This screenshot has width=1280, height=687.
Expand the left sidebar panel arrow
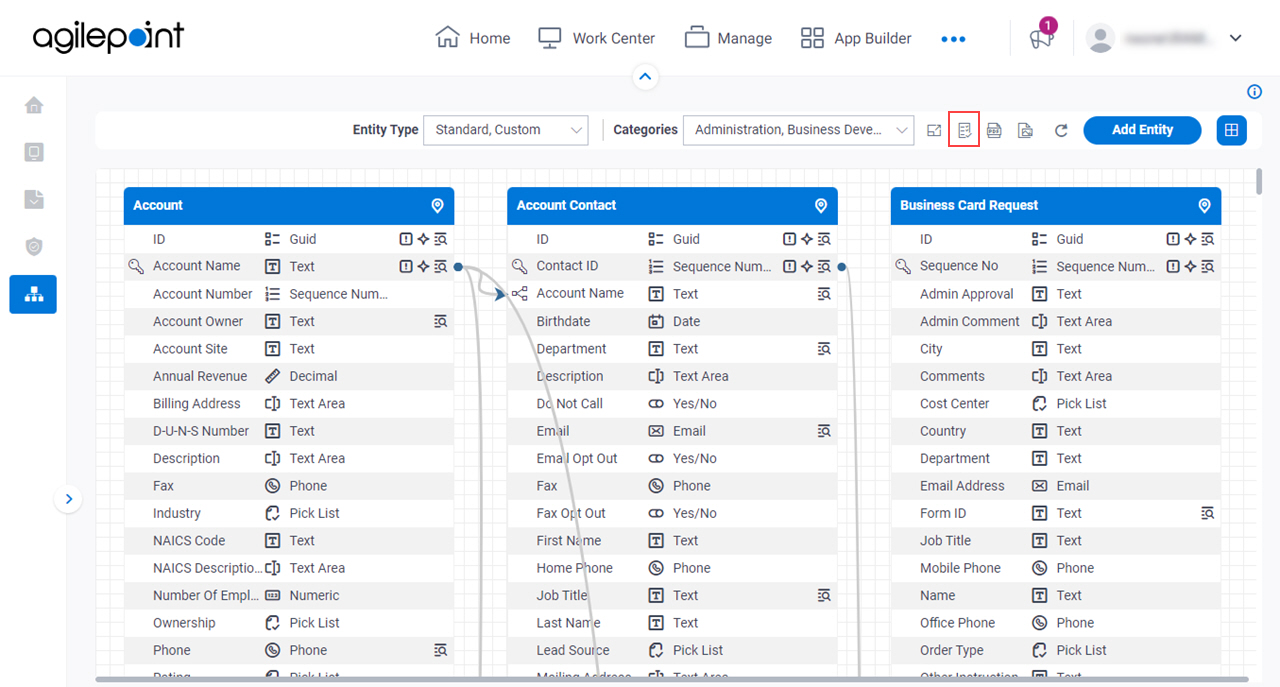[x=68, y=498]
